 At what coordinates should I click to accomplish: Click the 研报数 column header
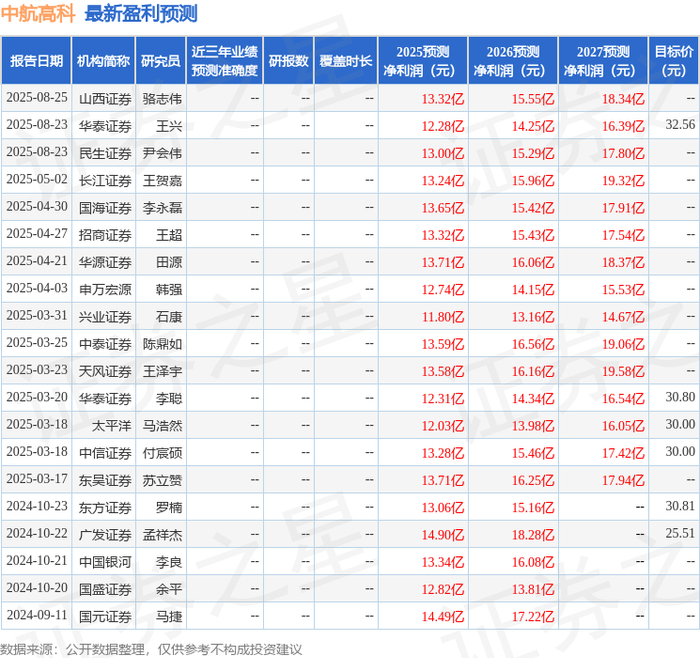(288, 61)
